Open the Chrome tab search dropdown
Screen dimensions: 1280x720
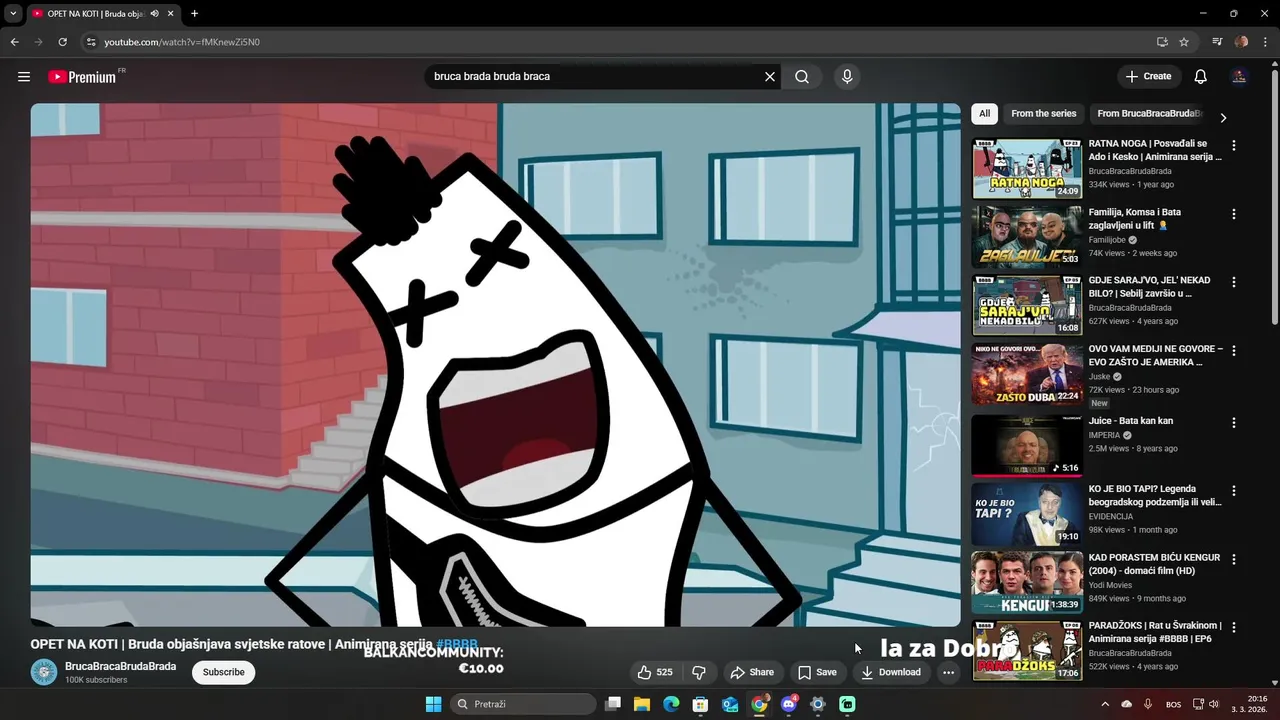click(x=13, y=14)
